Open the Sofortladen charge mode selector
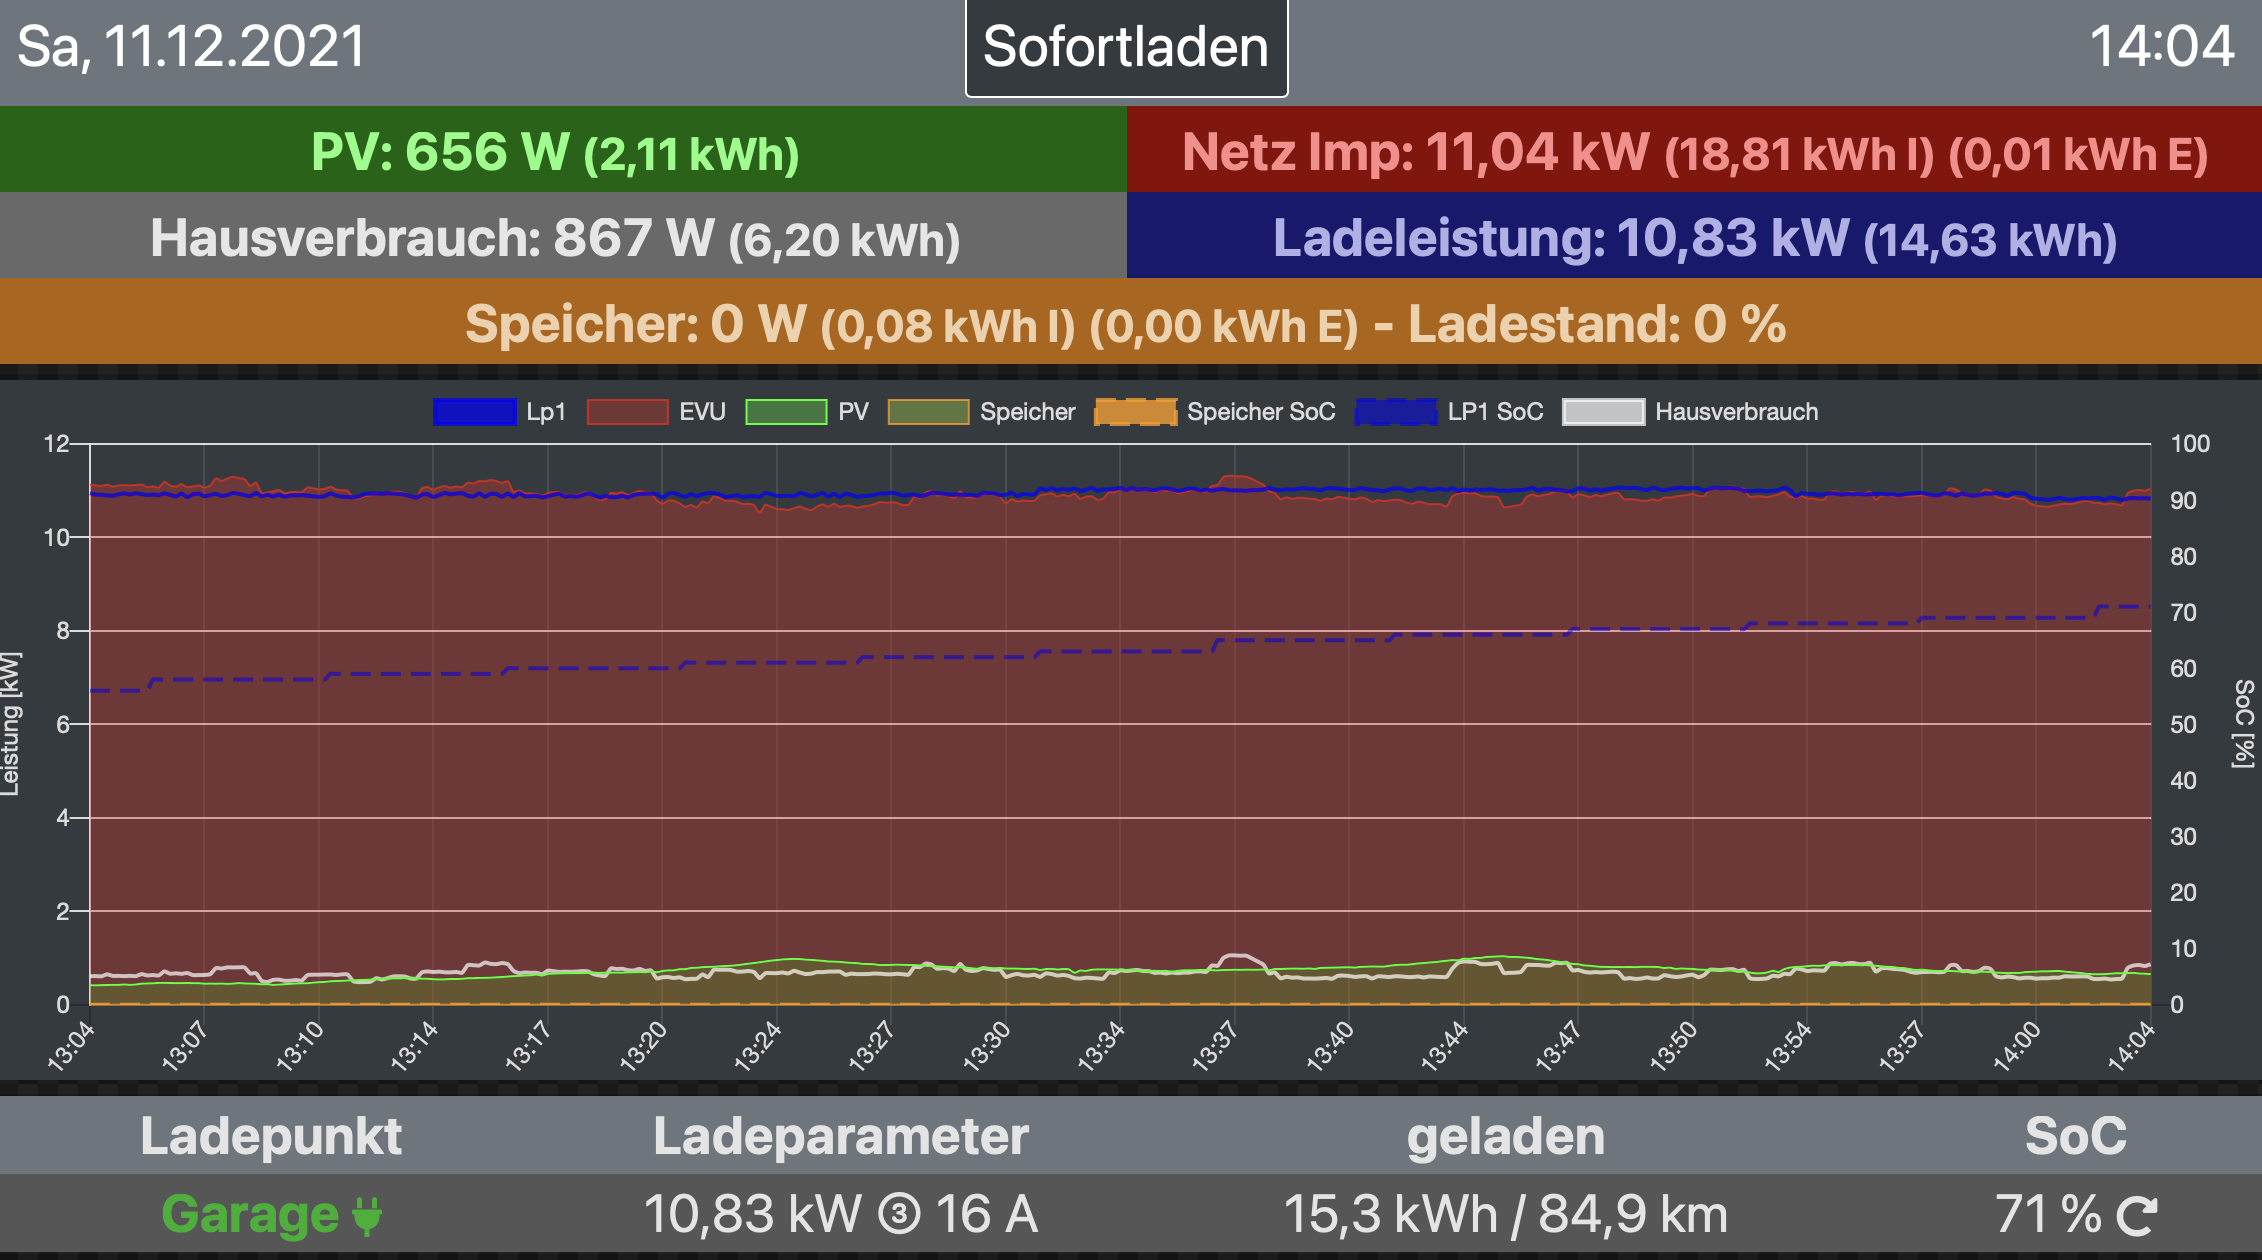2262x1260 pixels. point(1126,48)
